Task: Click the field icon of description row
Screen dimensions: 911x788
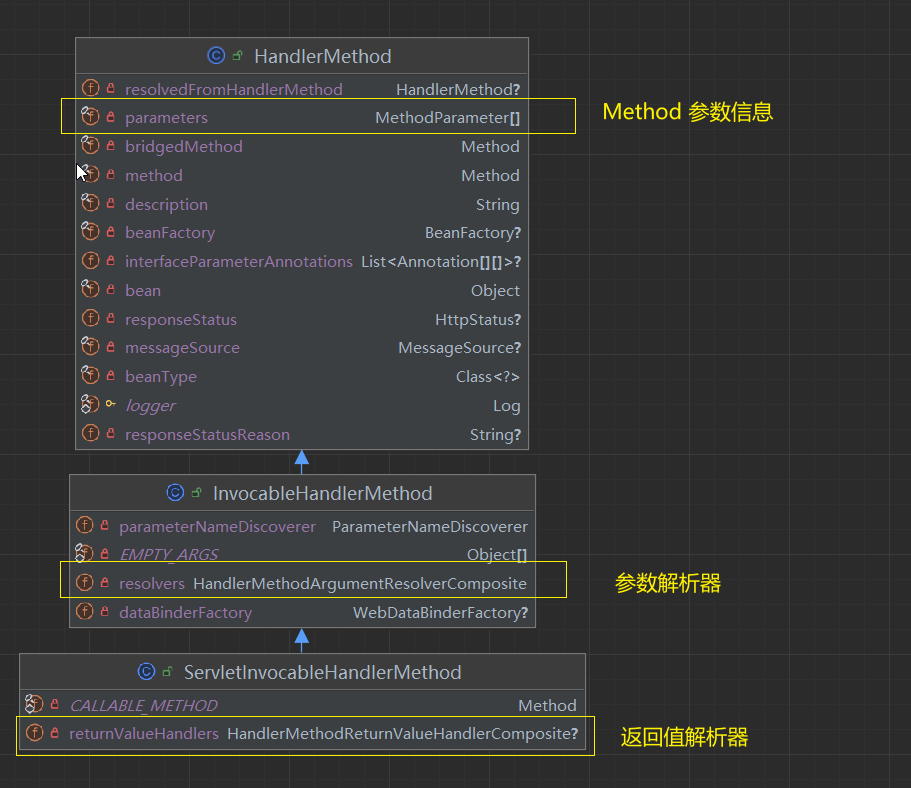Action: coord(90,203)
